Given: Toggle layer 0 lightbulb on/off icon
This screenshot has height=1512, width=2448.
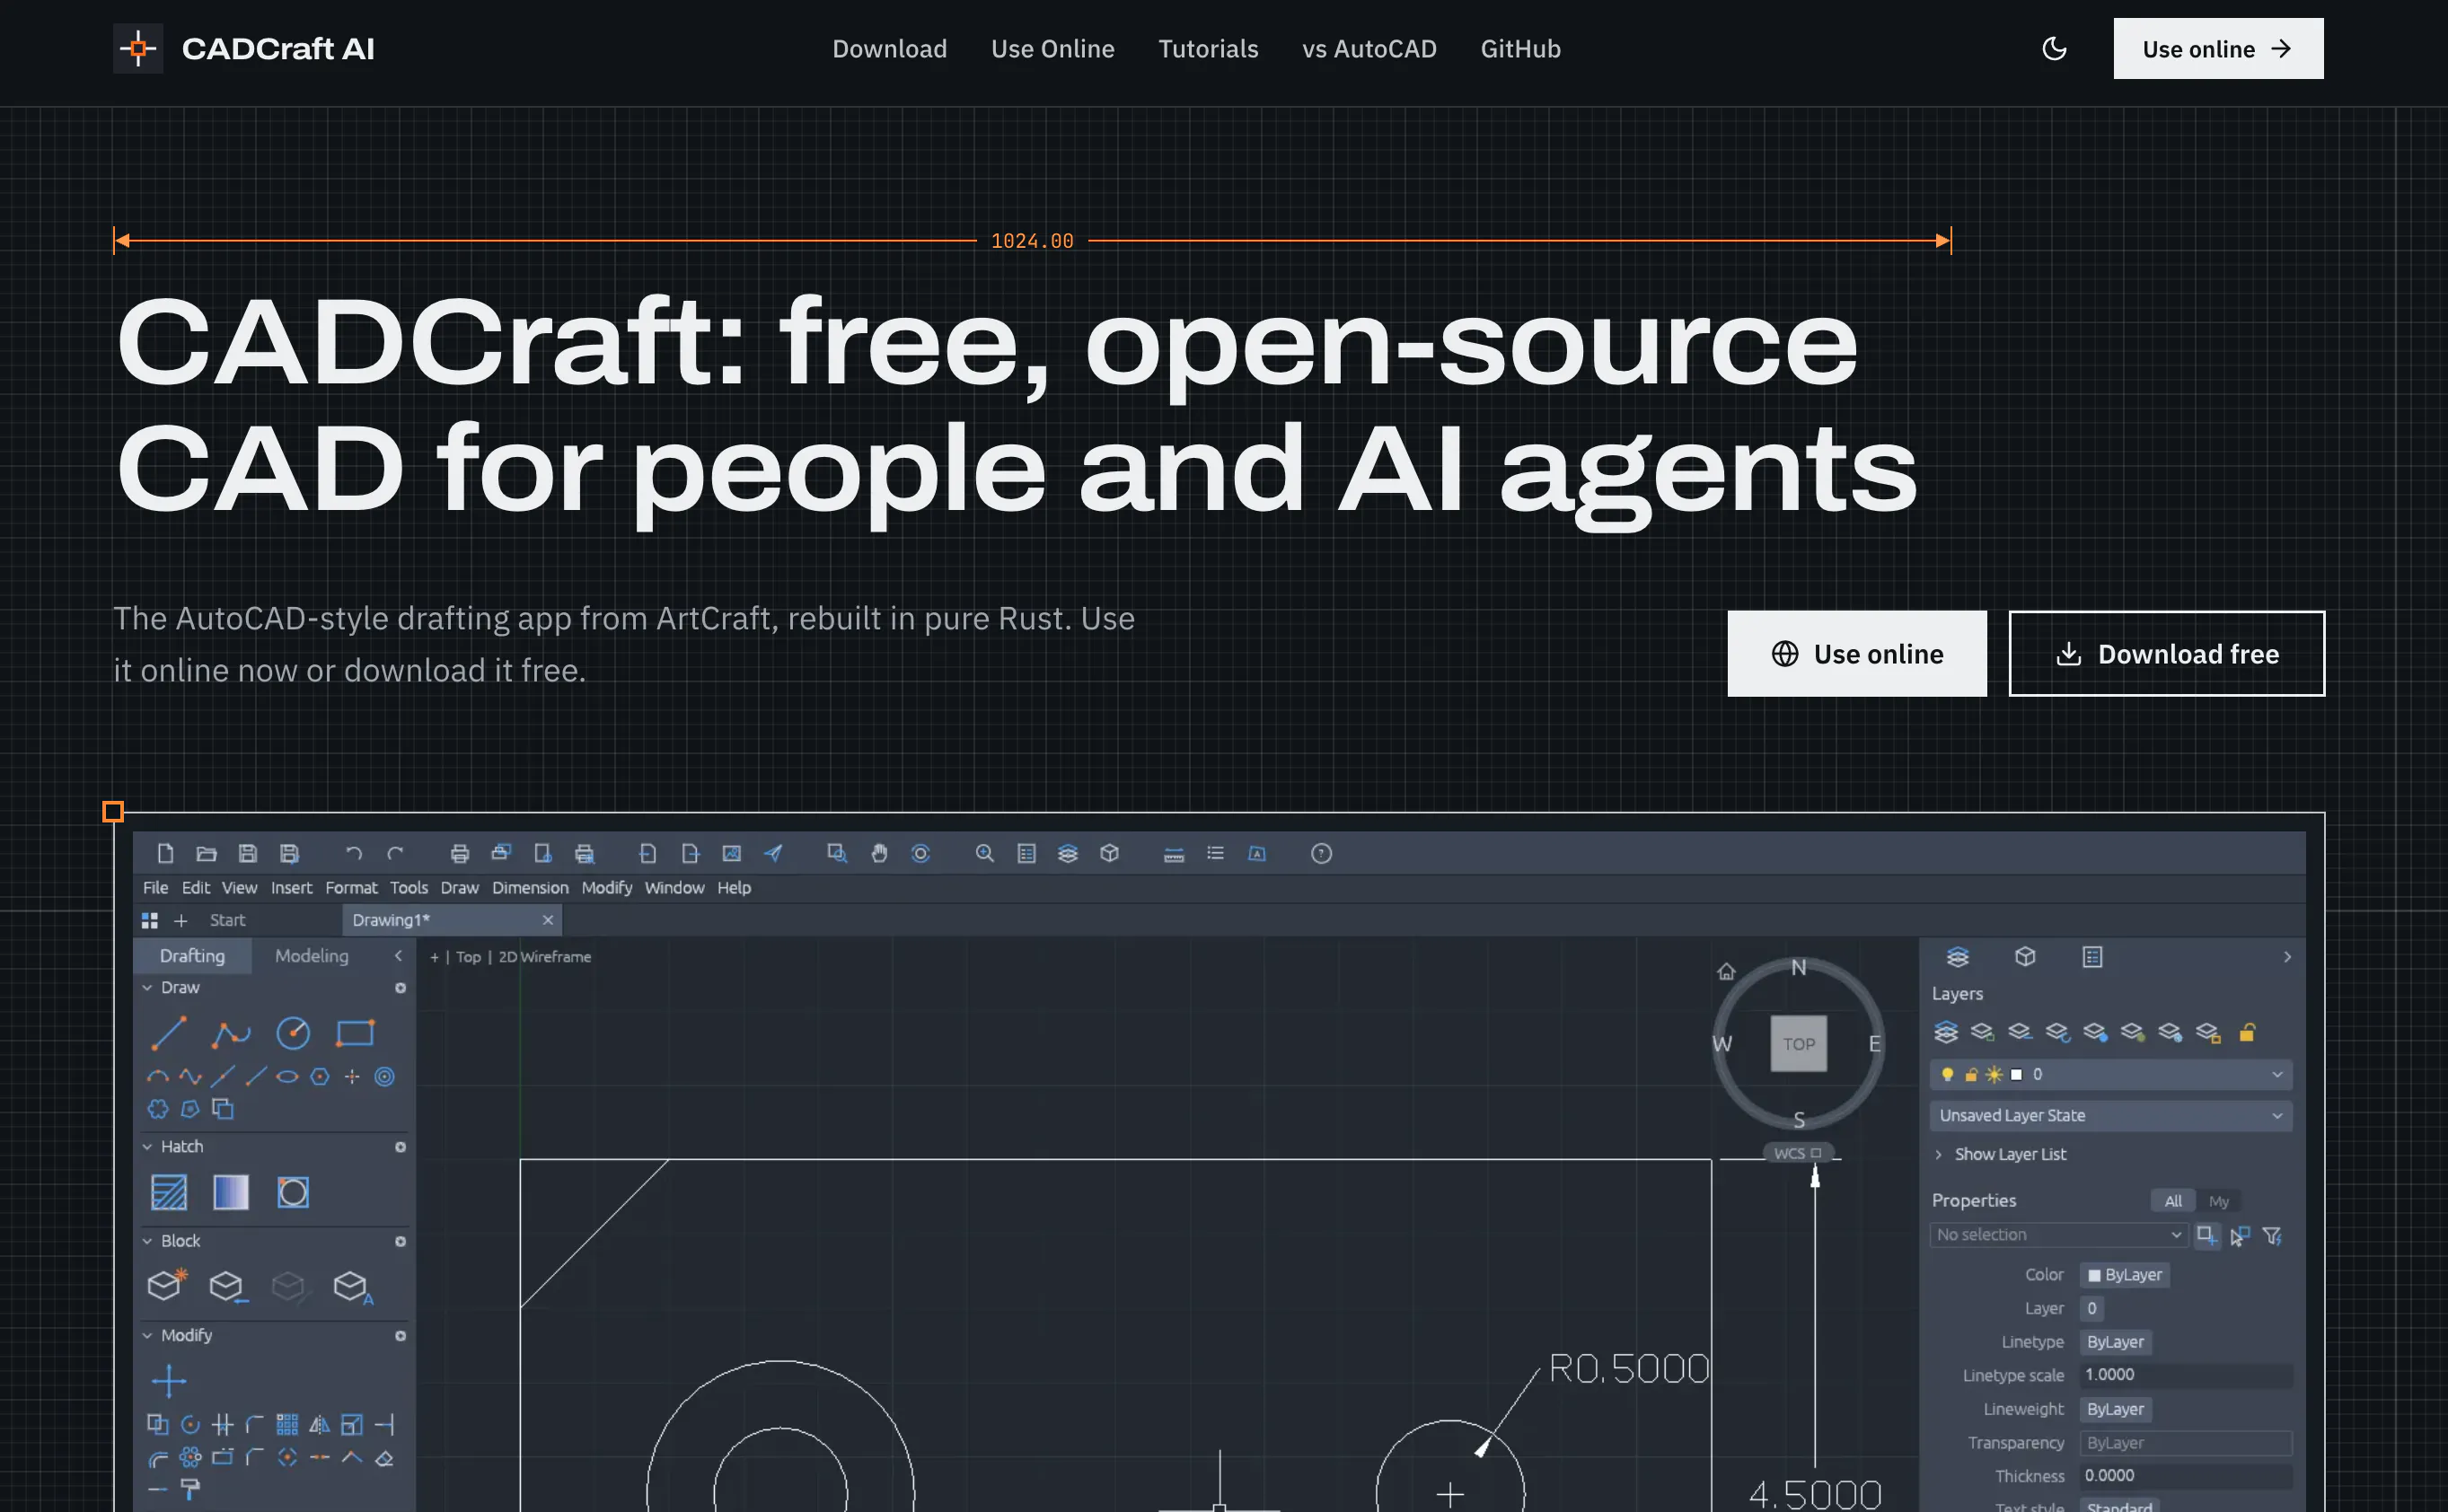Looking at the screenshot, I should tap(1947, 1075).
